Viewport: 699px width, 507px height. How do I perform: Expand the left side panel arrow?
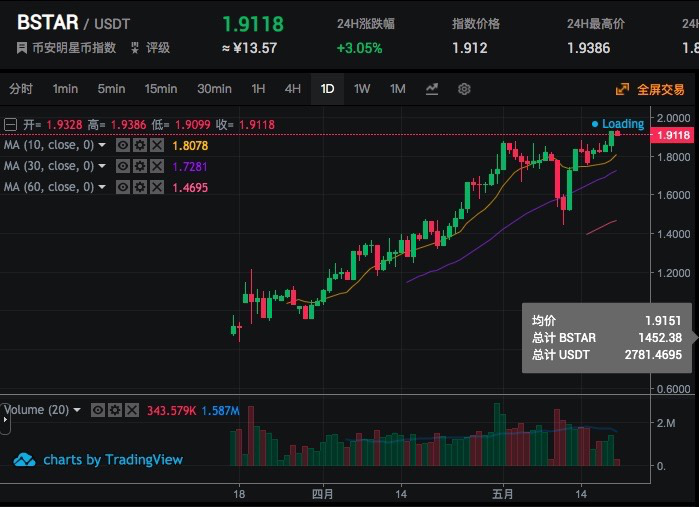tap(5, 419)
